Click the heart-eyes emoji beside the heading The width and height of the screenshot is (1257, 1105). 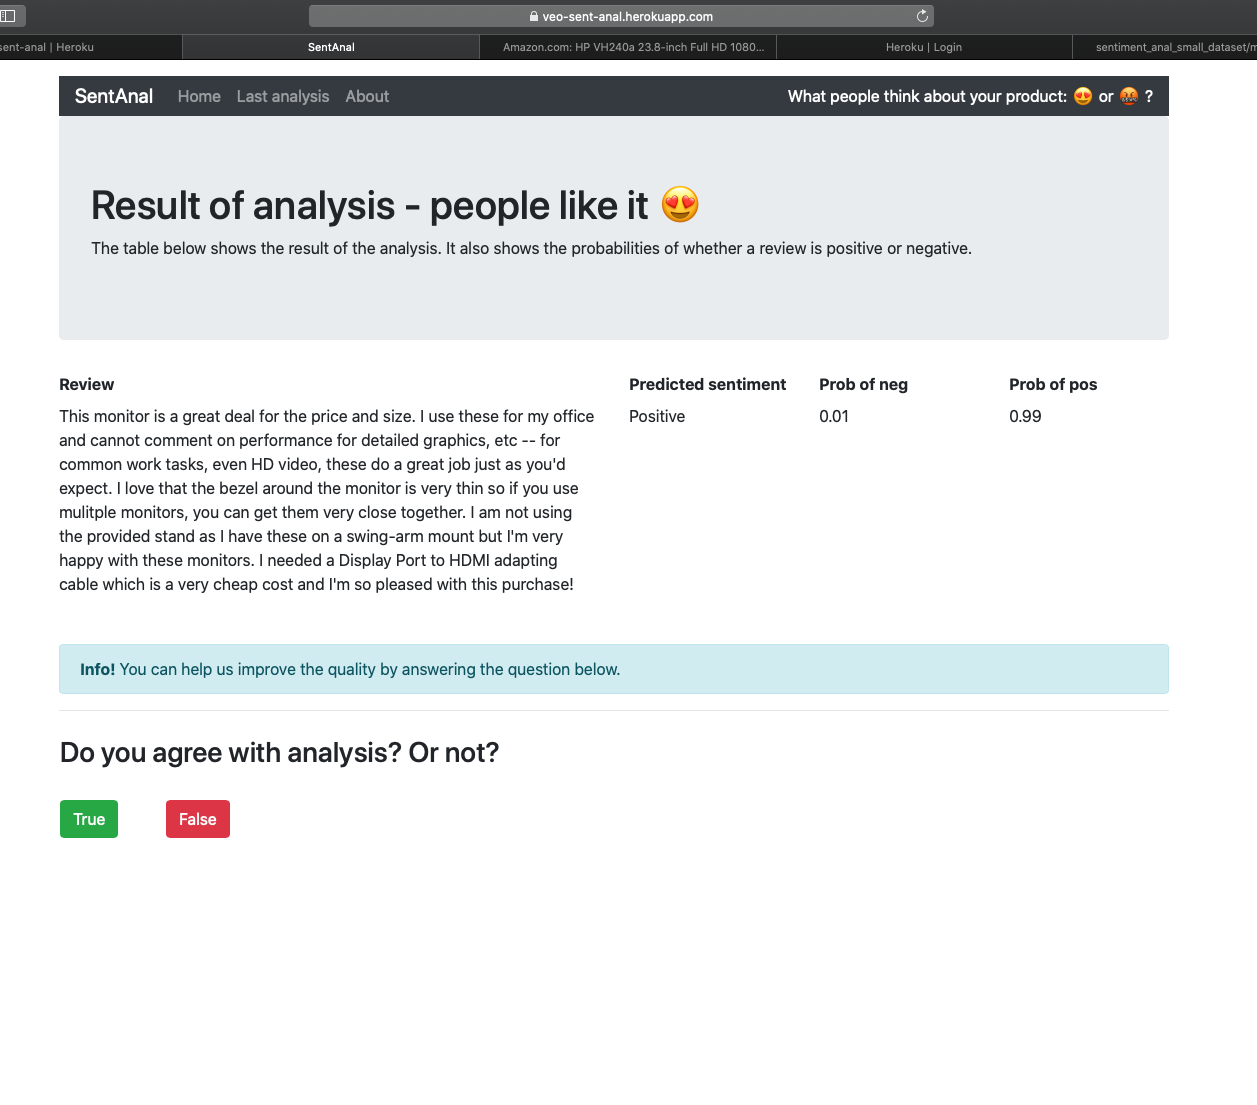[680, 205]
